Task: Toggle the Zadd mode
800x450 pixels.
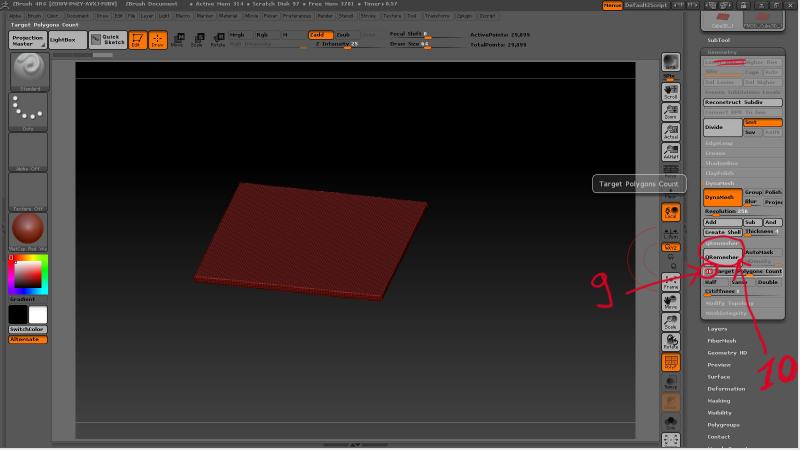Action: [320, 35]
